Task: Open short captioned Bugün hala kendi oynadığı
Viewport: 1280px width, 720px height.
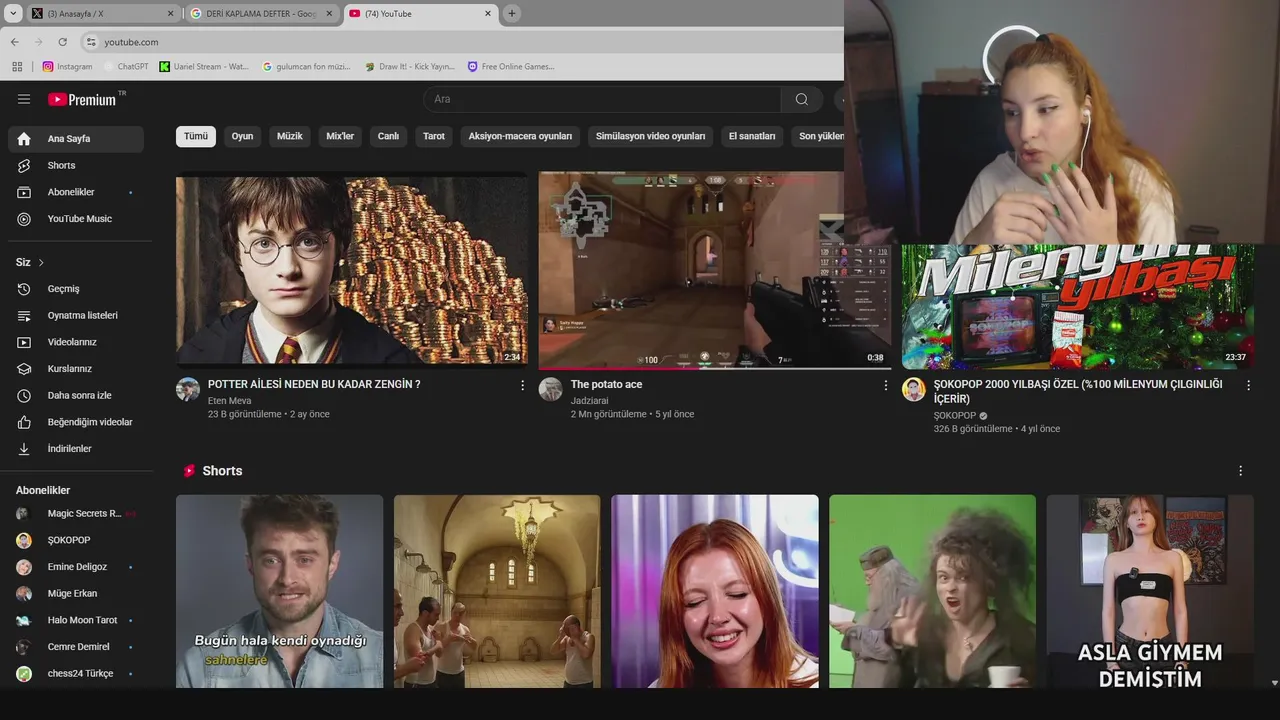Action: [x=279, y=591]
